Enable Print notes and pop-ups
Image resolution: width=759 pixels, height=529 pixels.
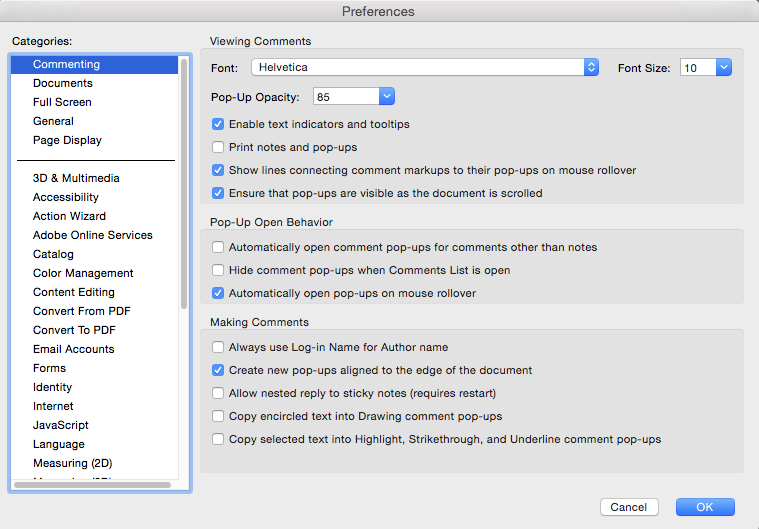tap(218, 148)
